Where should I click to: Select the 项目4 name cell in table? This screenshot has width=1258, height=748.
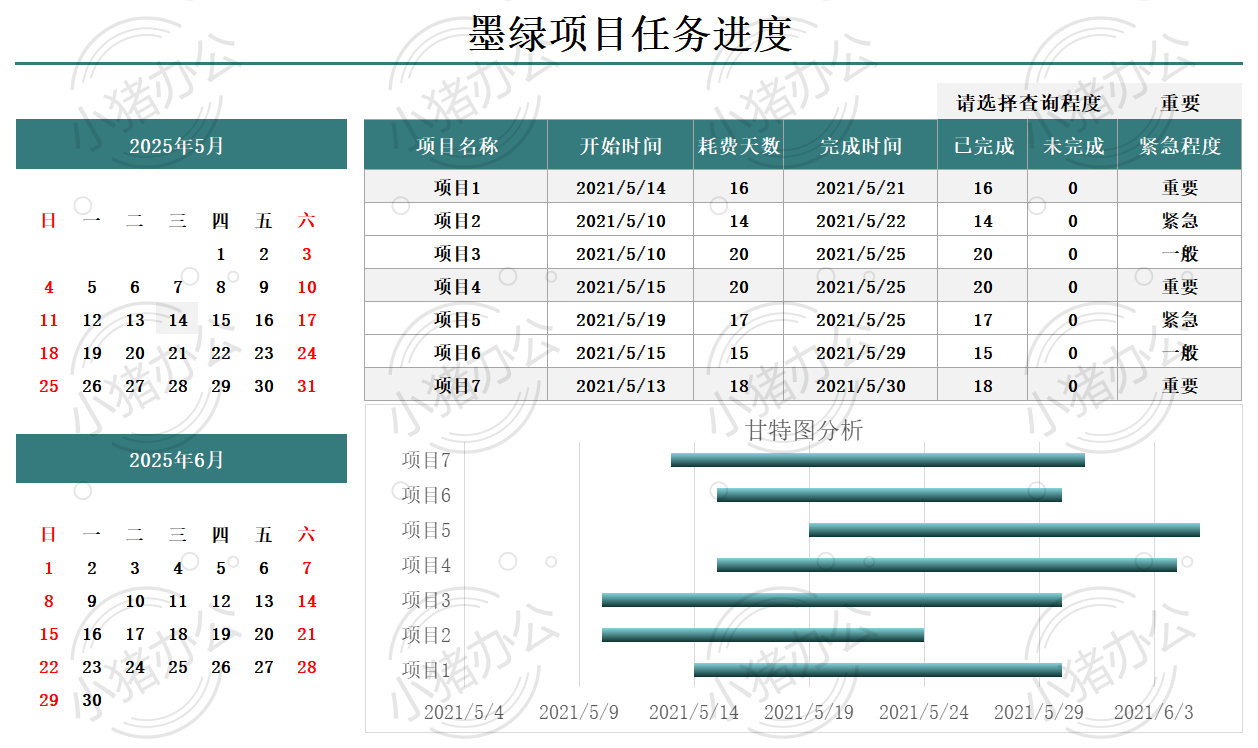[456, 286]
